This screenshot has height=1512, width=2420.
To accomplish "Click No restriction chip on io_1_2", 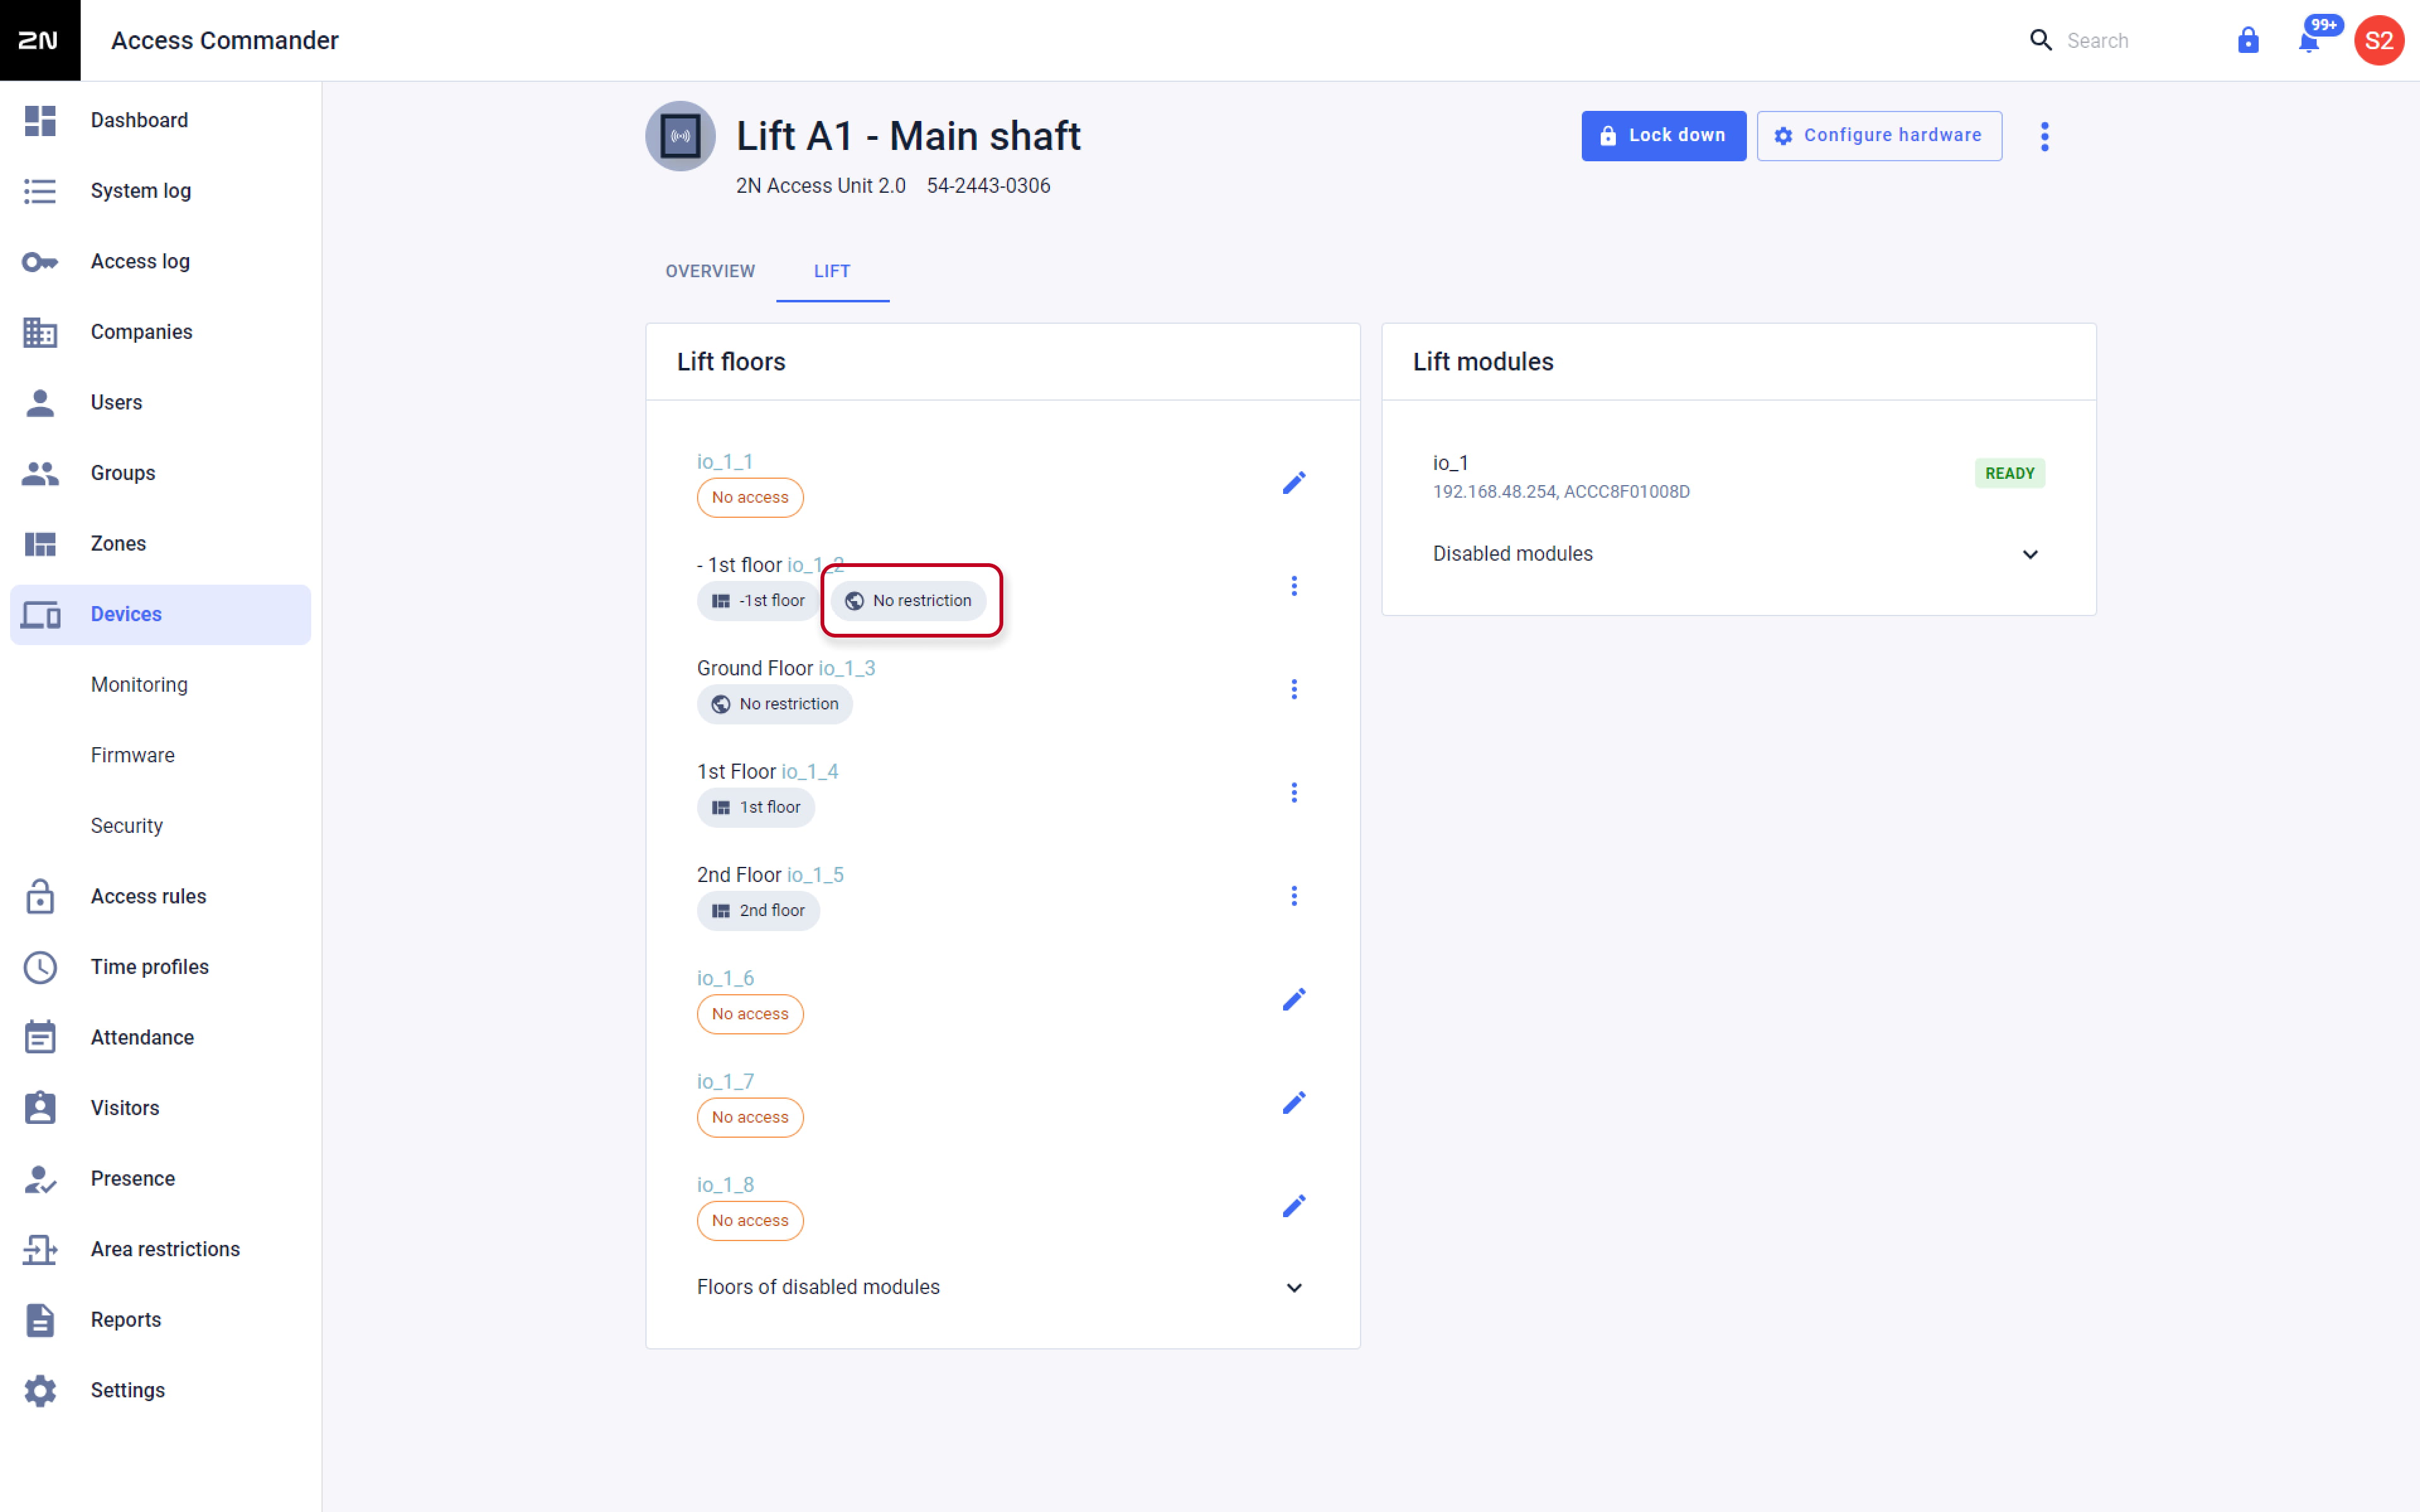I will point(908,601).
